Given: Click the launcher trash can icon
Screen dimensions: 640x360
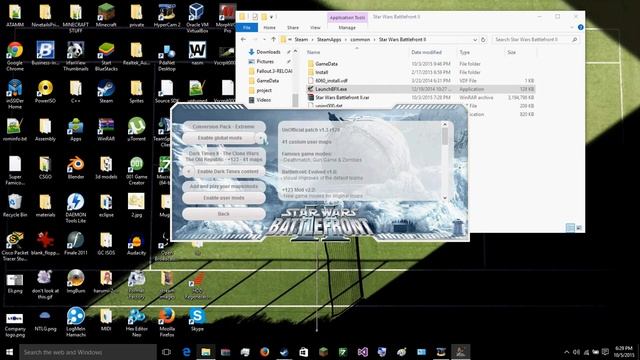Looking at the screenshot, I should [x=458, y=228].
